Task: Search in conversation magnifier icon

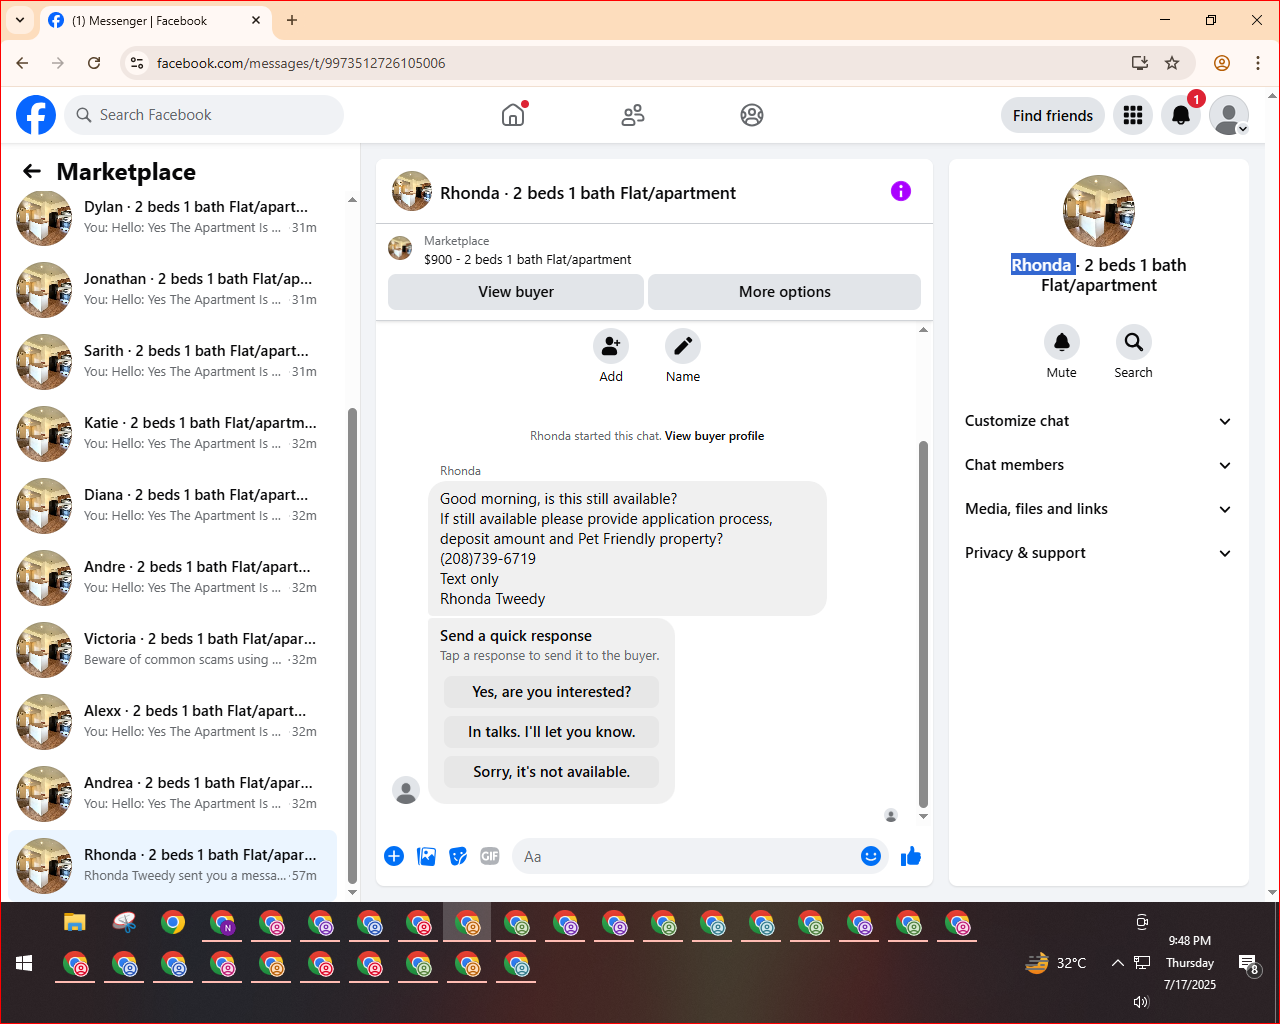Action: pyautogui.click(x=1134, y=342)
